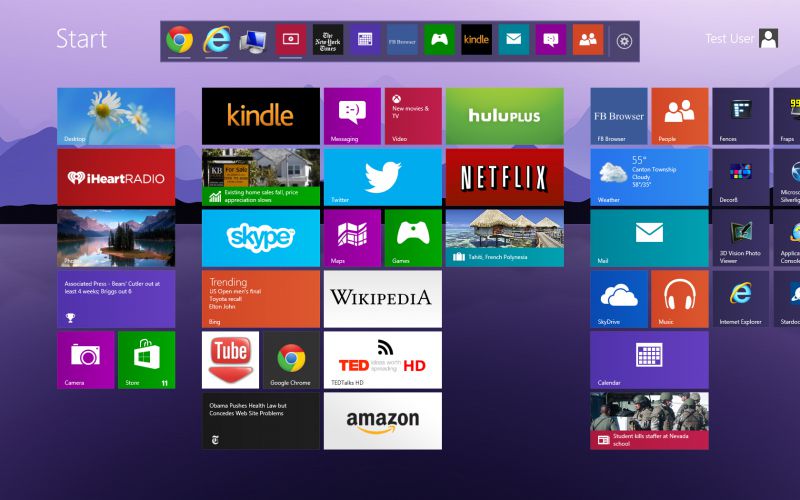Launch the Netflix tile
800x500 pixels.
[x=504, y=177]
